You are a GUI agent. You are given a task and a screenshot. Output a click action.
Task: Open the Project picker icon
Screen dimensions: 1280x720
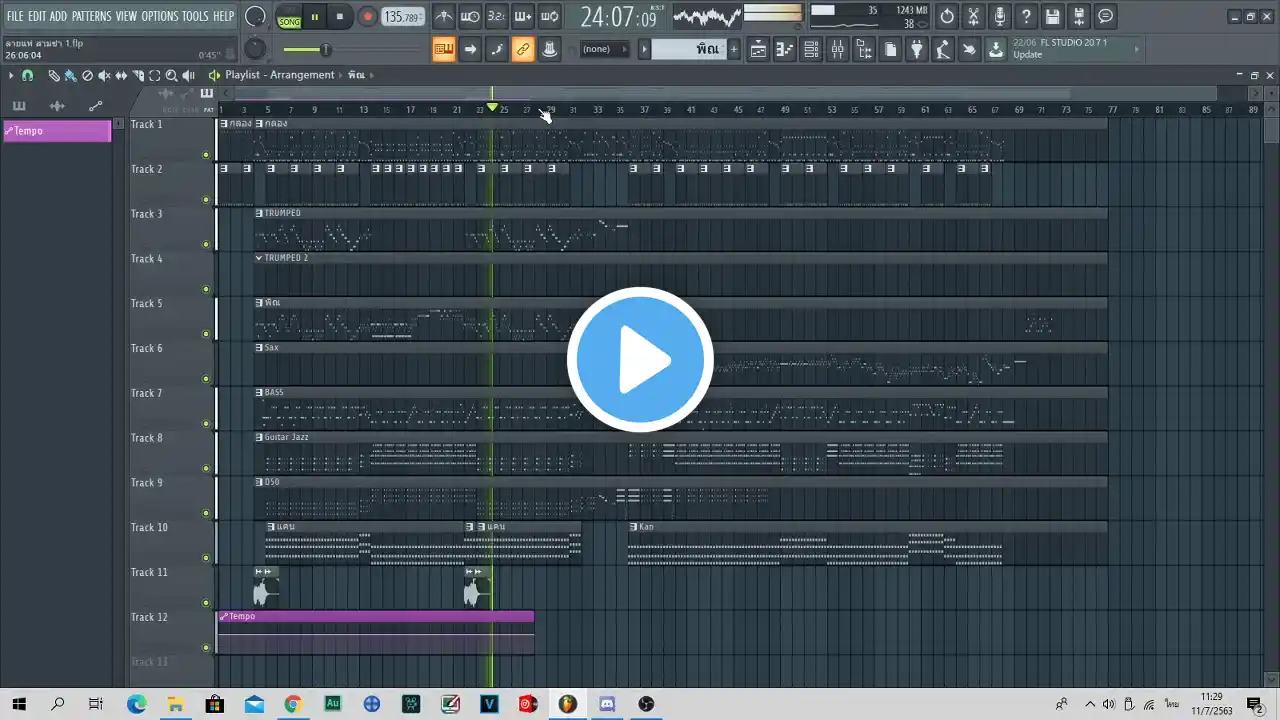click(890, 49)
